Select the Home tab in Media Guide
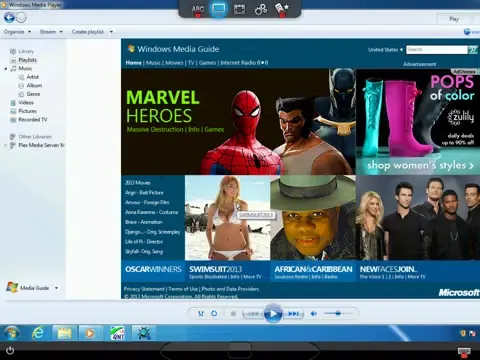 pos(133,63)
